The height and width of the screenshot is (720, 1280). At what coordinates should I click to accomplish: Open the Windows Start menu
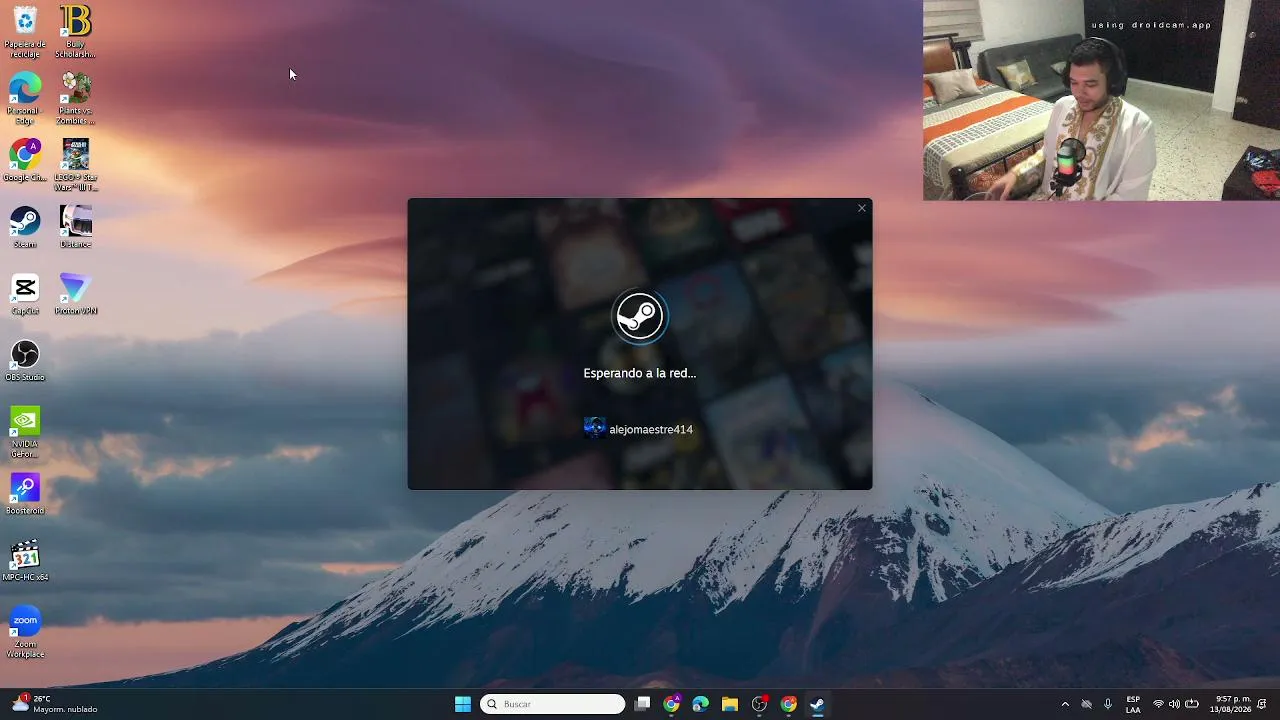[x=463, y=704]
